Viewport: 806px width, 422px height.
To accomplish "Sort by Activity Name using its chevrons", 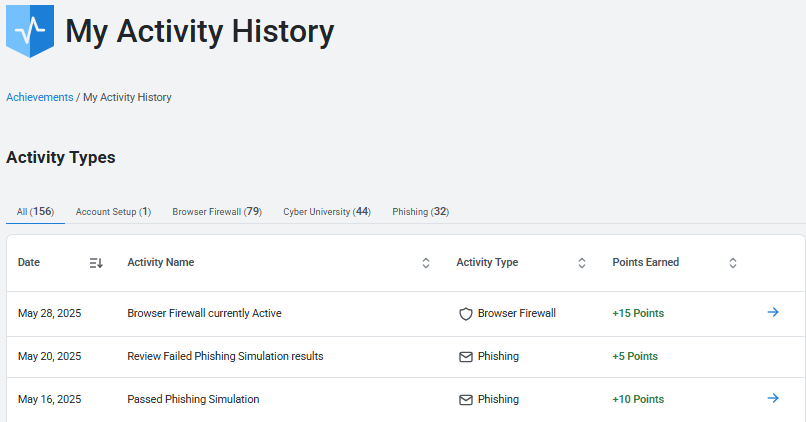I will pyautogui.click(x=426, y=263).
